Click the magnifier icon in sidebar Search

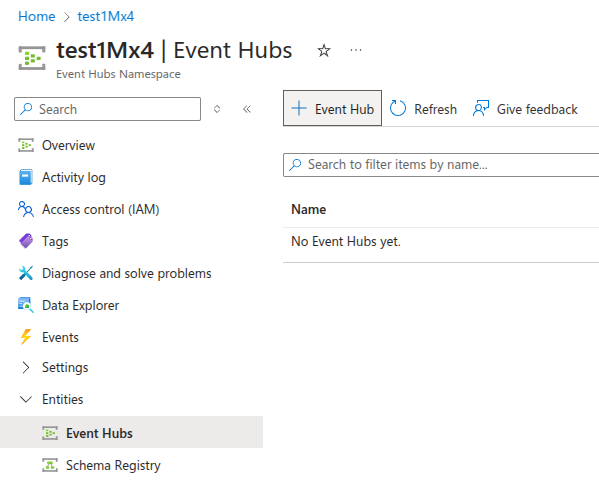coord(26,109)
